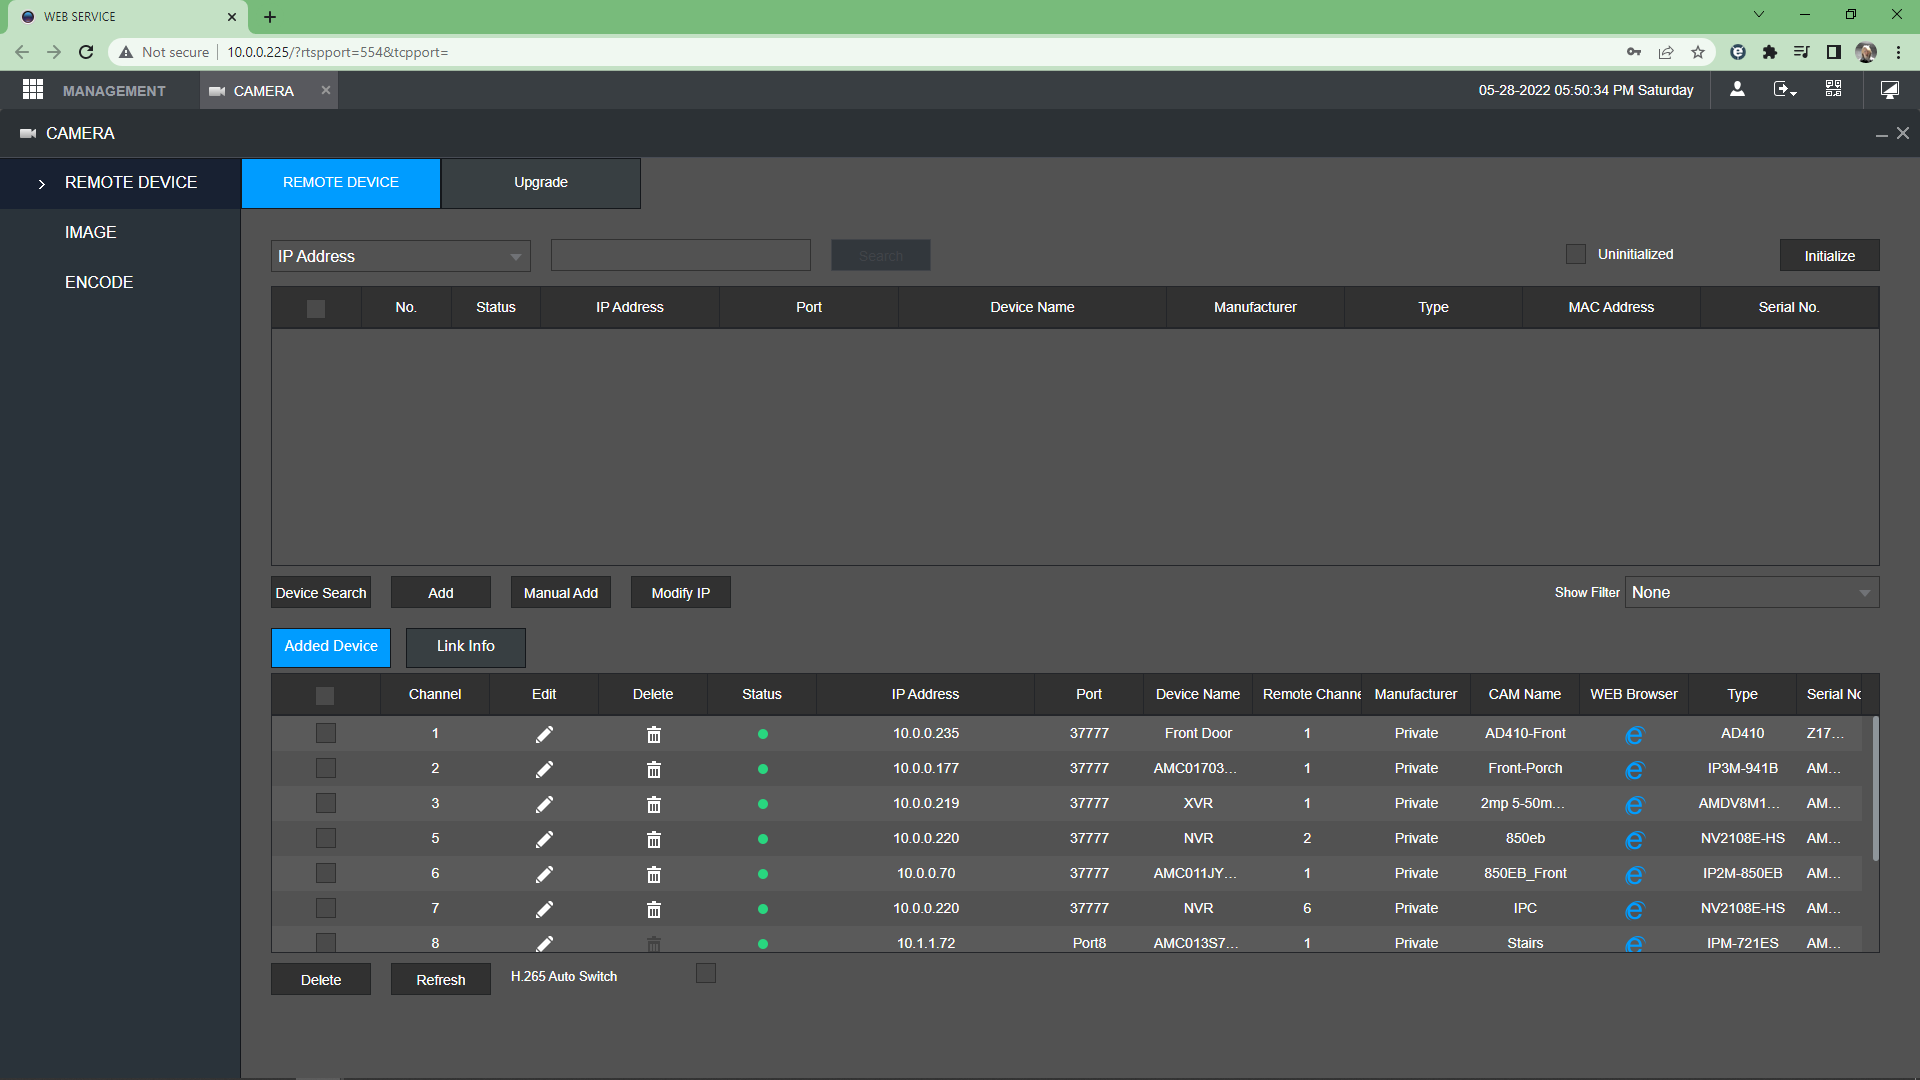Select the REMOTE DEVICE blue tab
This screenshot has height=1080, width=1920.
[x=341, y=183]
